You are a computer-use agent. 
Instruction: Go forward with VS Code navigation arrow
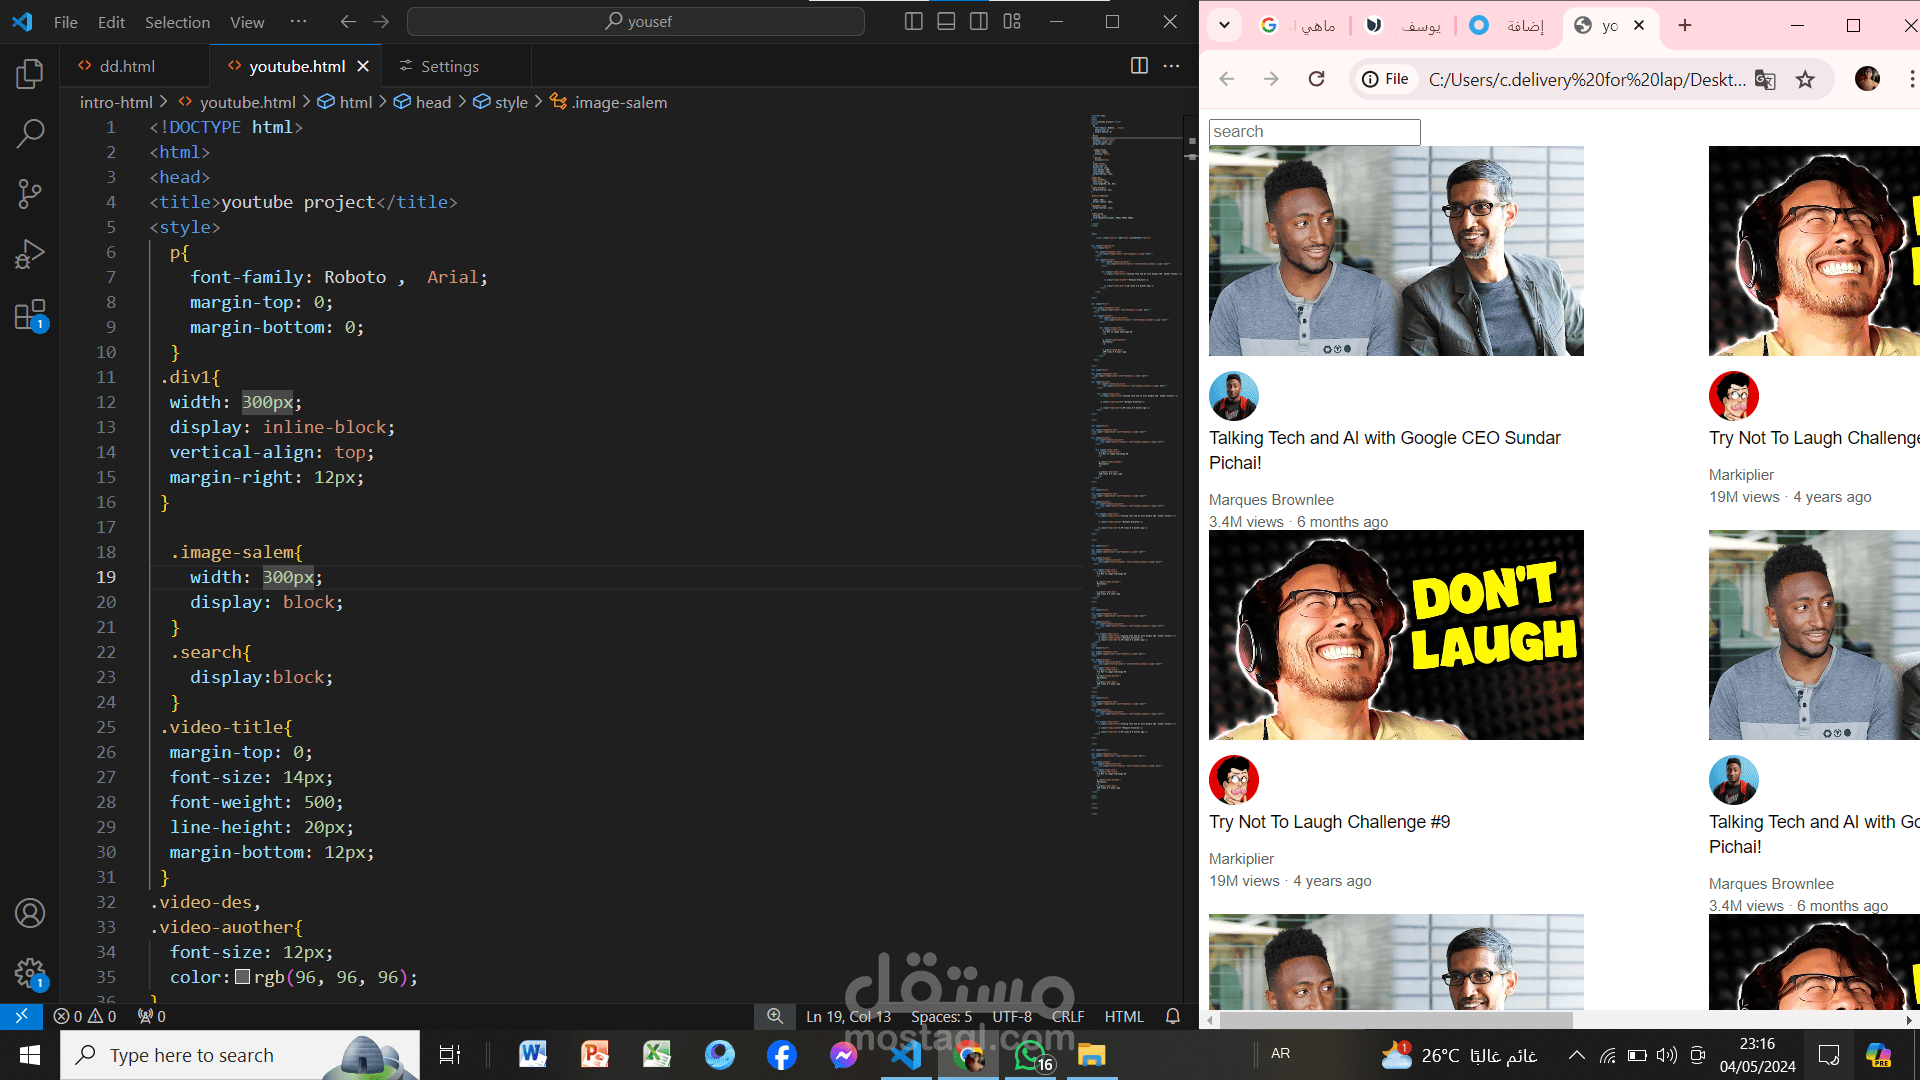click(381, 21)
